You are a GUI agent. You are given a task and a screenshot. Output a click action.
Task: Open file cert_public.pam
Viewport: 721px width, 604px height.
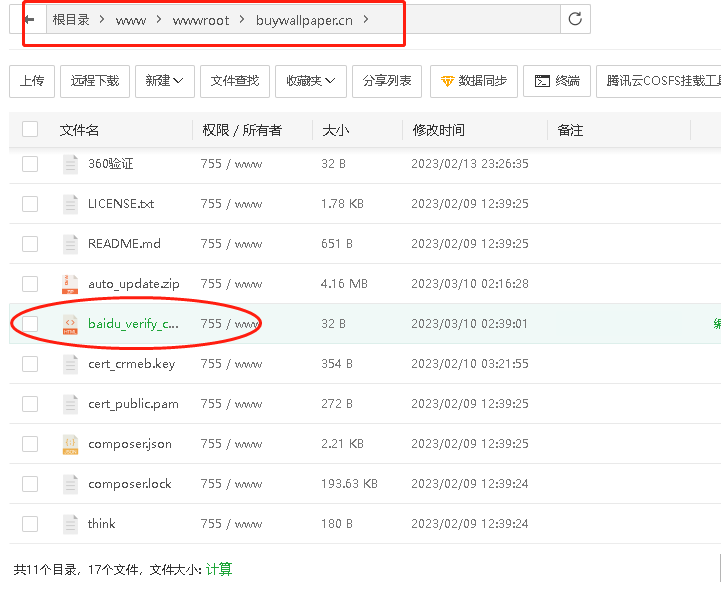(x=133, y=404)
